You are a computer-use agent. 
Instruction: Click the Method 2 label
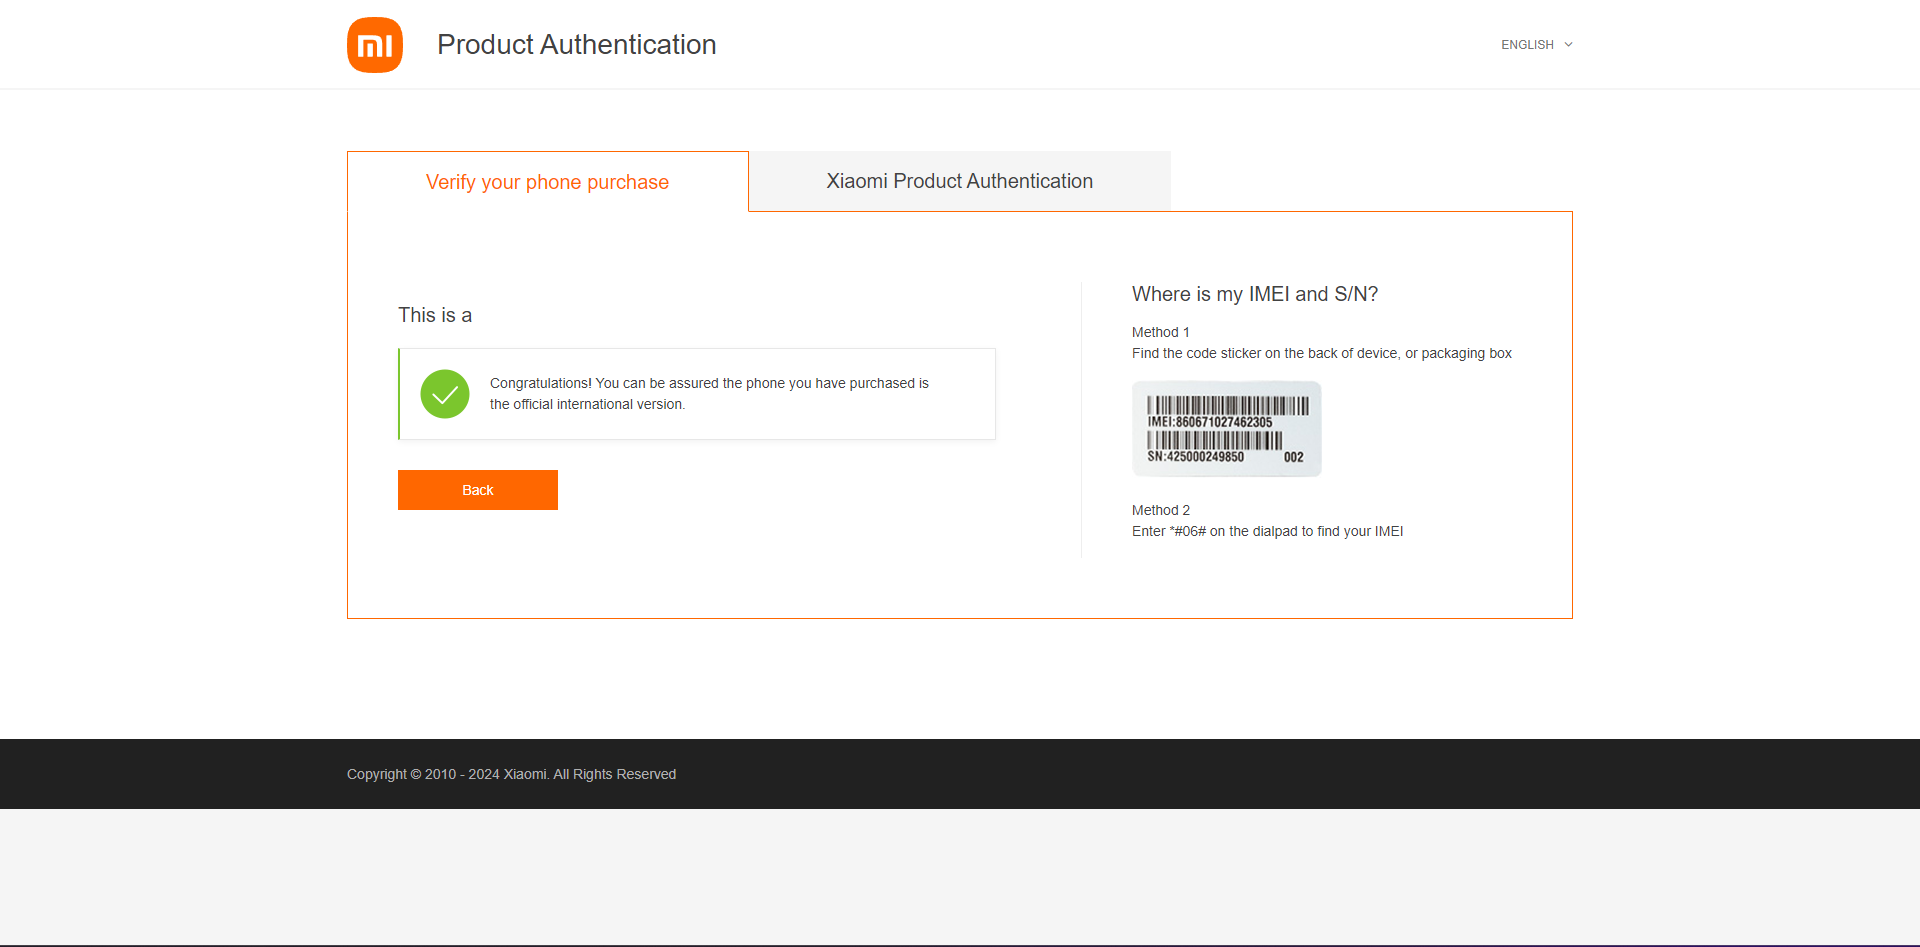pyautogui.click(x=1161, y=510)
